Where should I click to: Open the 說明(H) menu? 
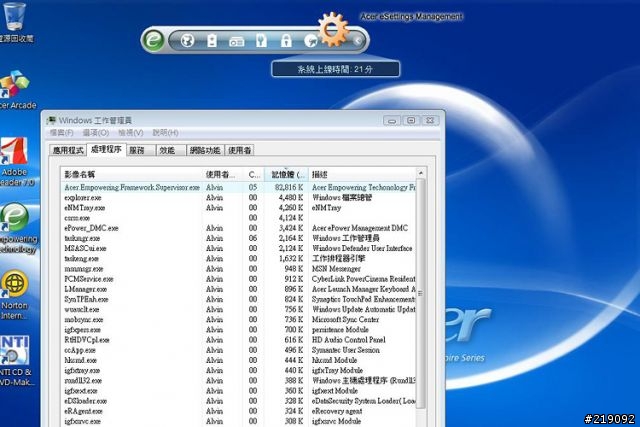pos(165,133)
